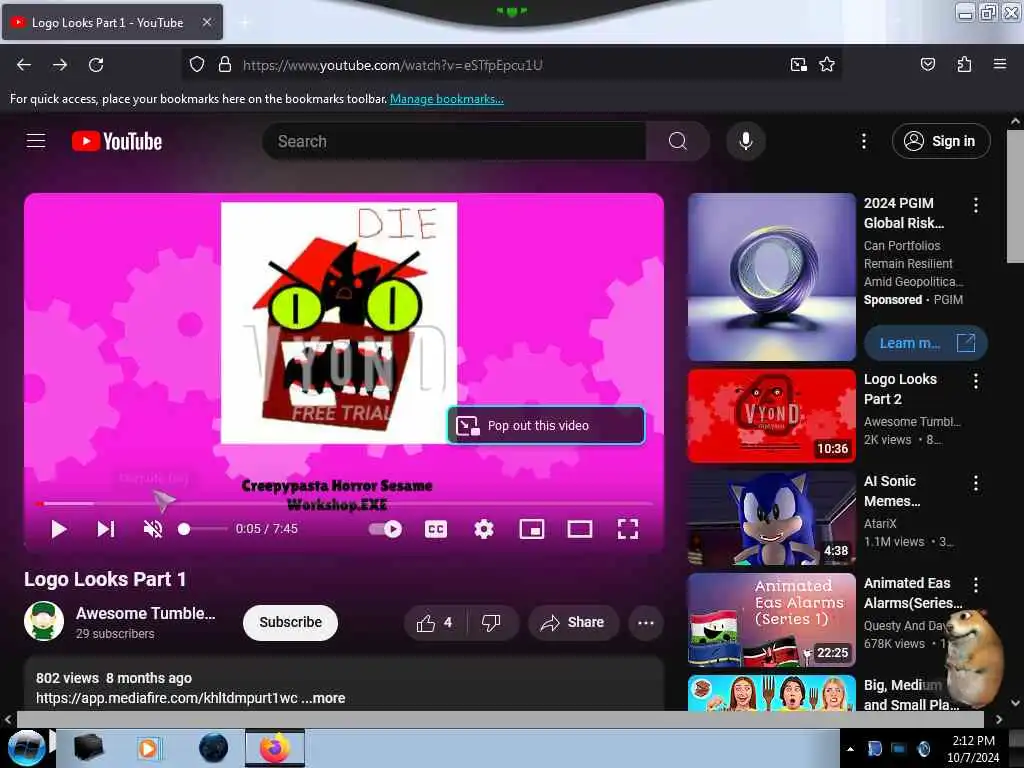Show hidden system tray icons

pos(850,749)
